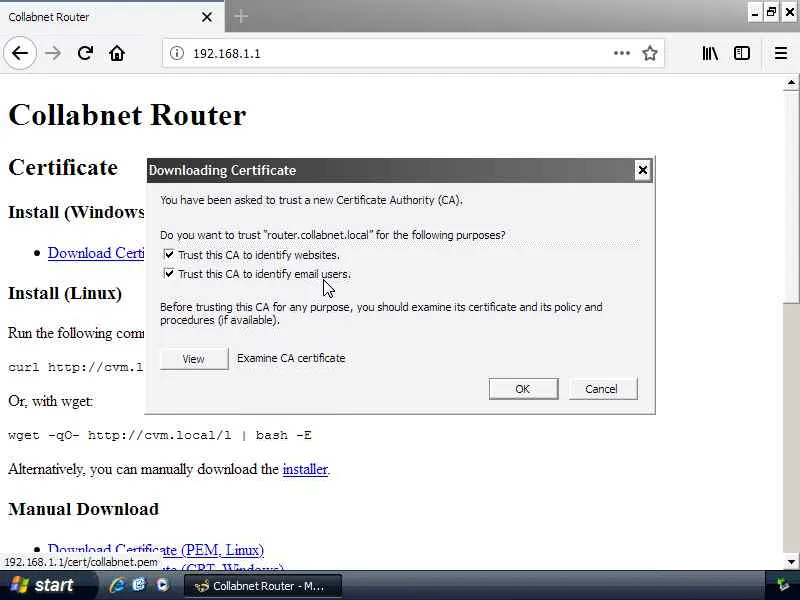
Task: Go back with the browser back arrow
Action: (x=20, y=53)
